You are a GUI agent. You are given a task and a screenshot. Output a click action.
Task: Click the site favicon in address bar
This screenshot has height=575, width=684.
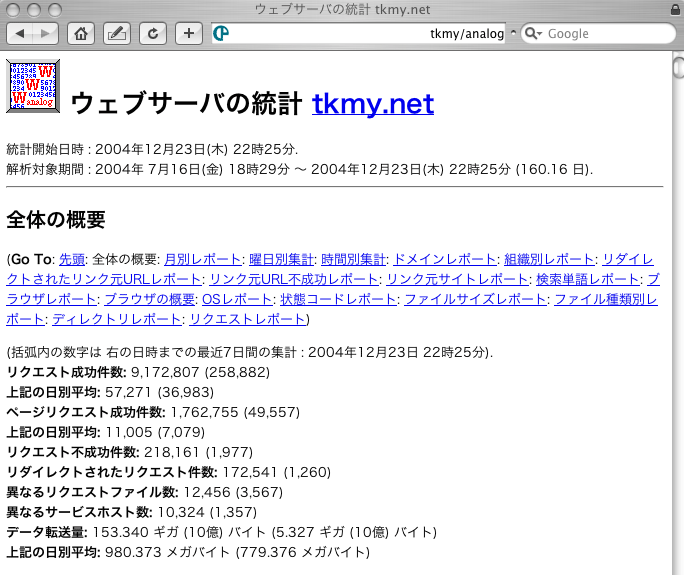pos(221,33)
